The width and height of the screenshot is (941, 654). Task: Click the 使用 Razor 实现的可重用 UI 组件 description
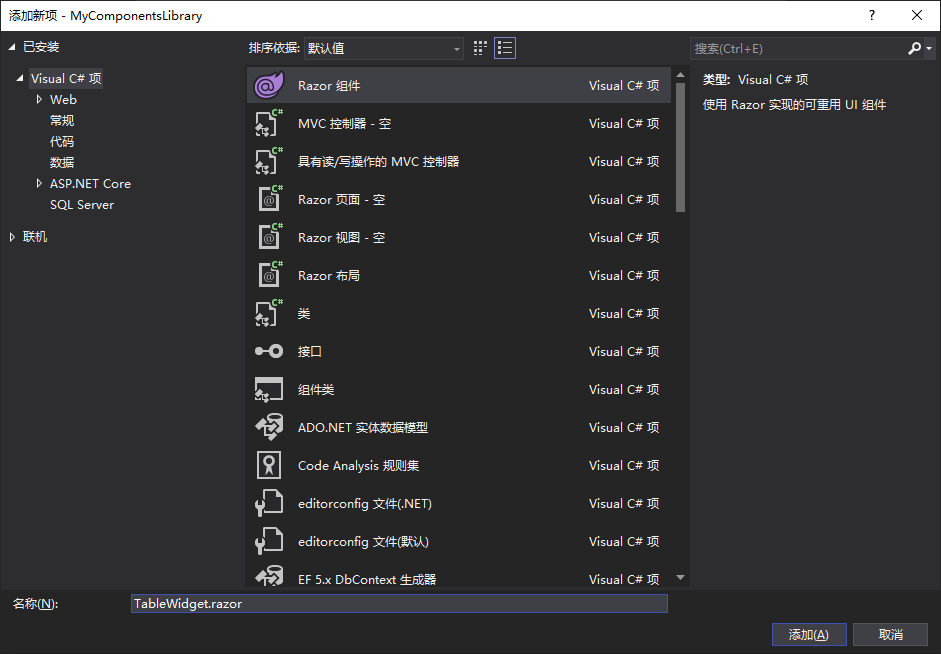tap(795, 105)
